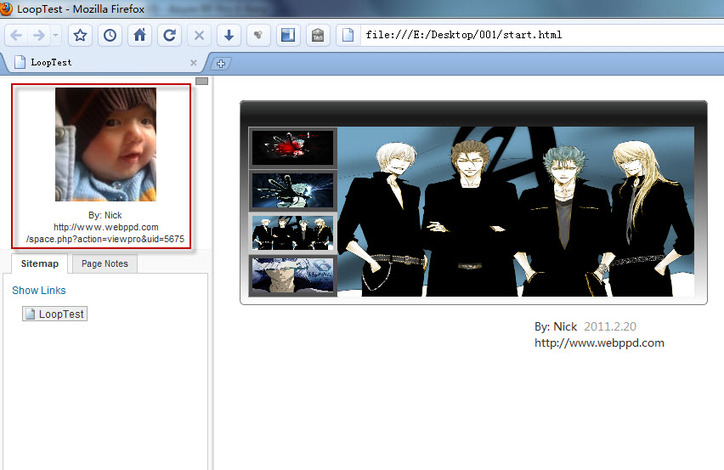This screenshot has width=724, height=470.
Task: Select the LoopTest browser tab
Action: pyautogui.click(x=105, y=63)
